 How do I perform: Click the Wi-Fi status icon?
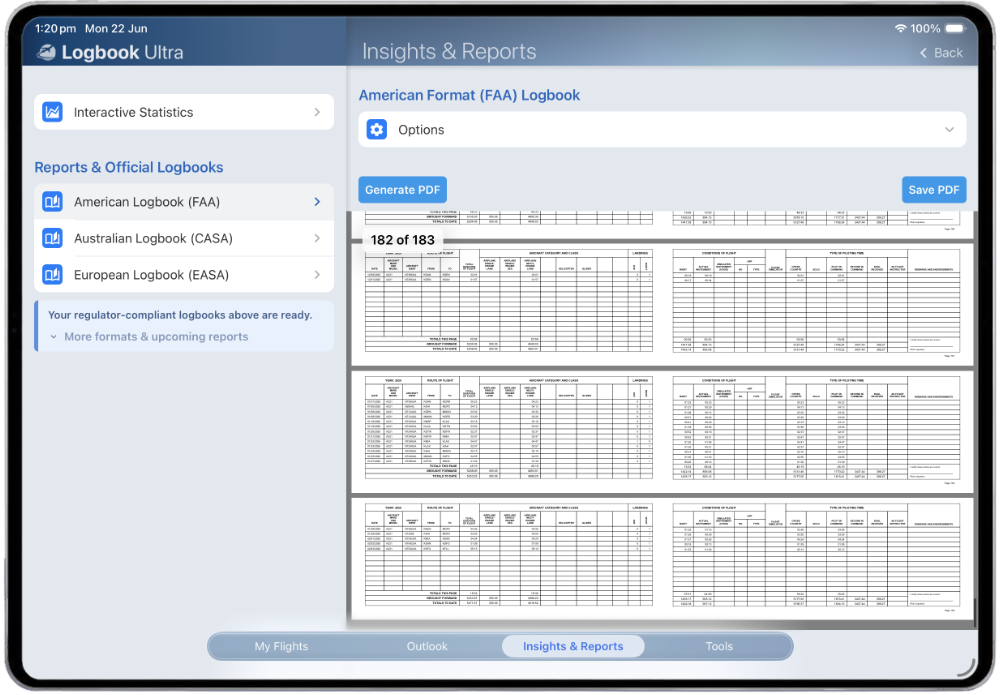point(901,29)
